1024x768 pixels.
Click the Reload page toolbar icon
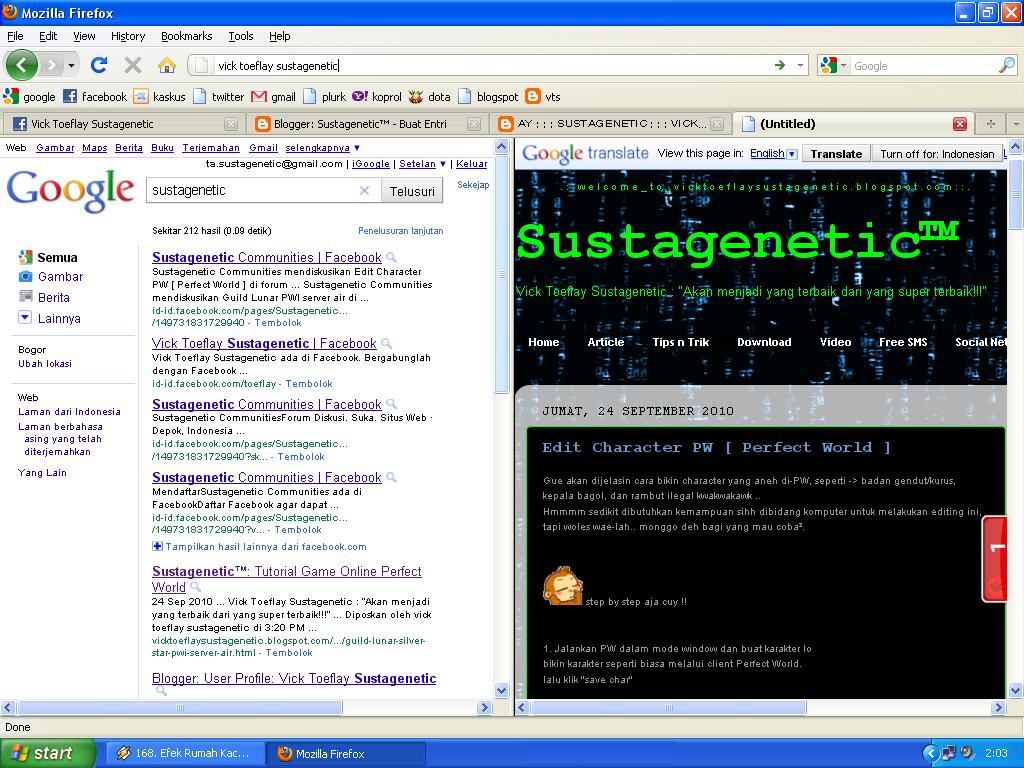[x=99, y=63]
